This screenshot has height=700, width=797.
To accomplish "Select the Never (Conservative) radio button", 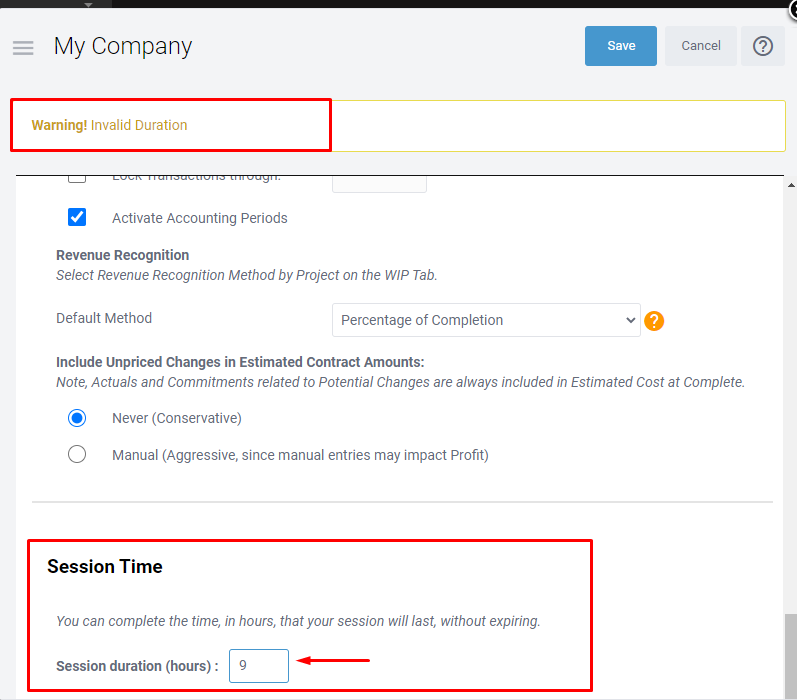I will point(77,418).
